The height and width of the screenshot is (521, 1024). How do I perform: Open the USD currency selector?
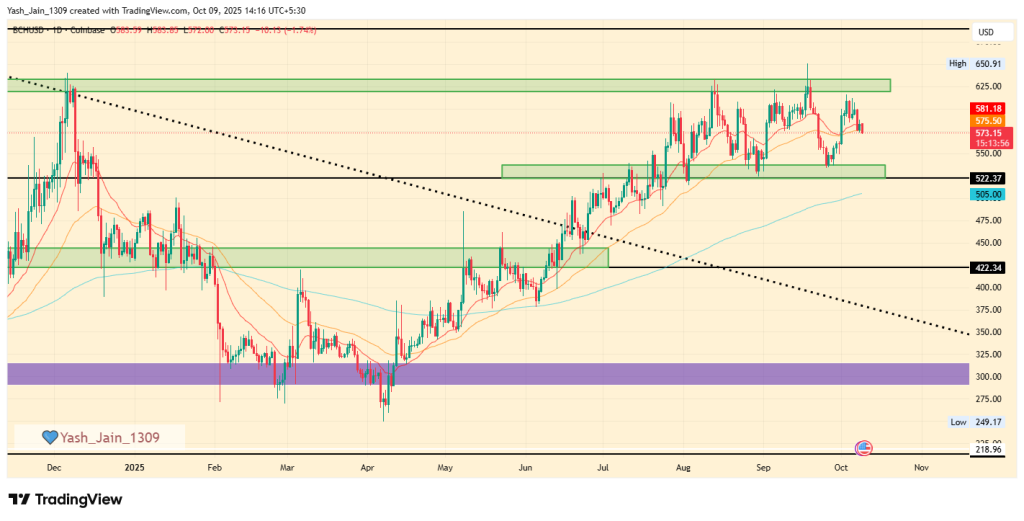pos(985,32)
